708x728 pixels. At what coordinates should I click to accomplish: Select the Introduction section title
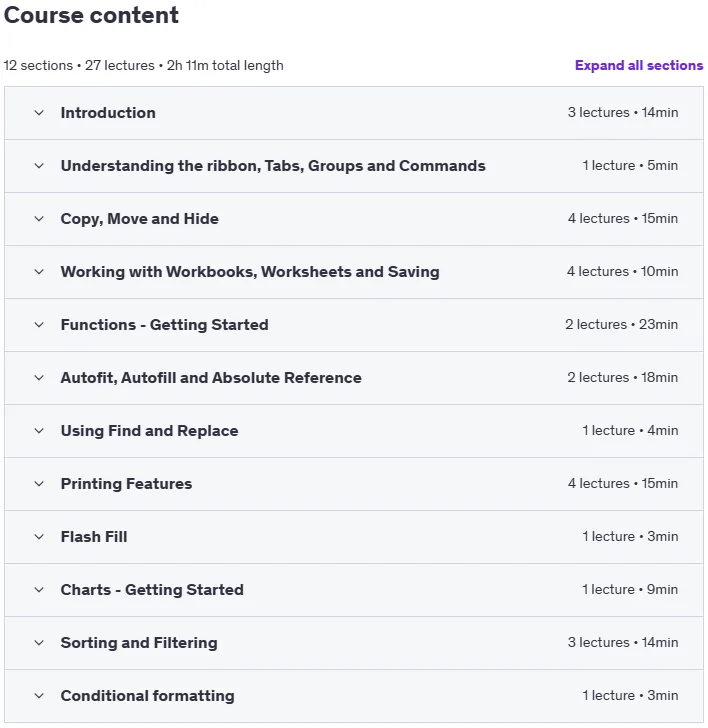tap(108, 113)
